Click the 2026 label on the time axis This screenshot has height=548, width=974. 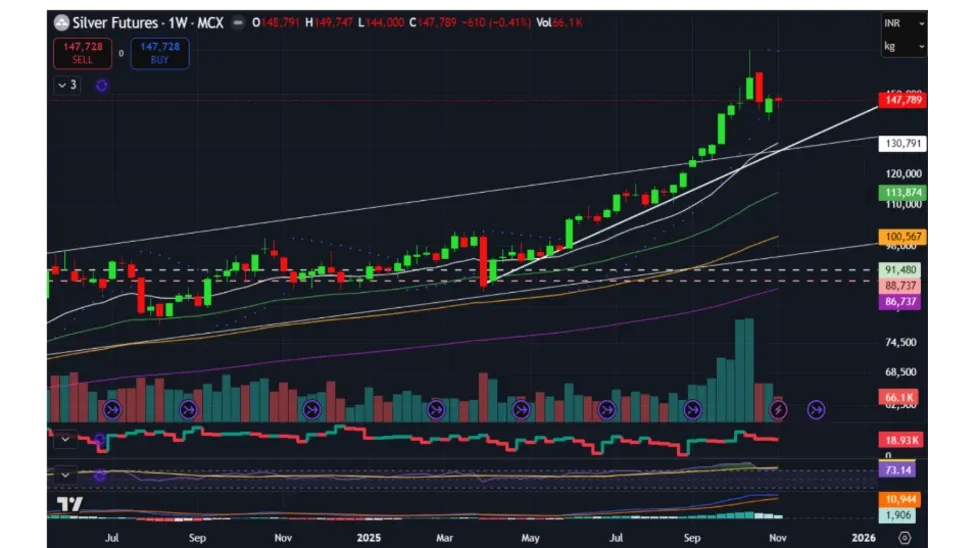(x=863, y=538)
